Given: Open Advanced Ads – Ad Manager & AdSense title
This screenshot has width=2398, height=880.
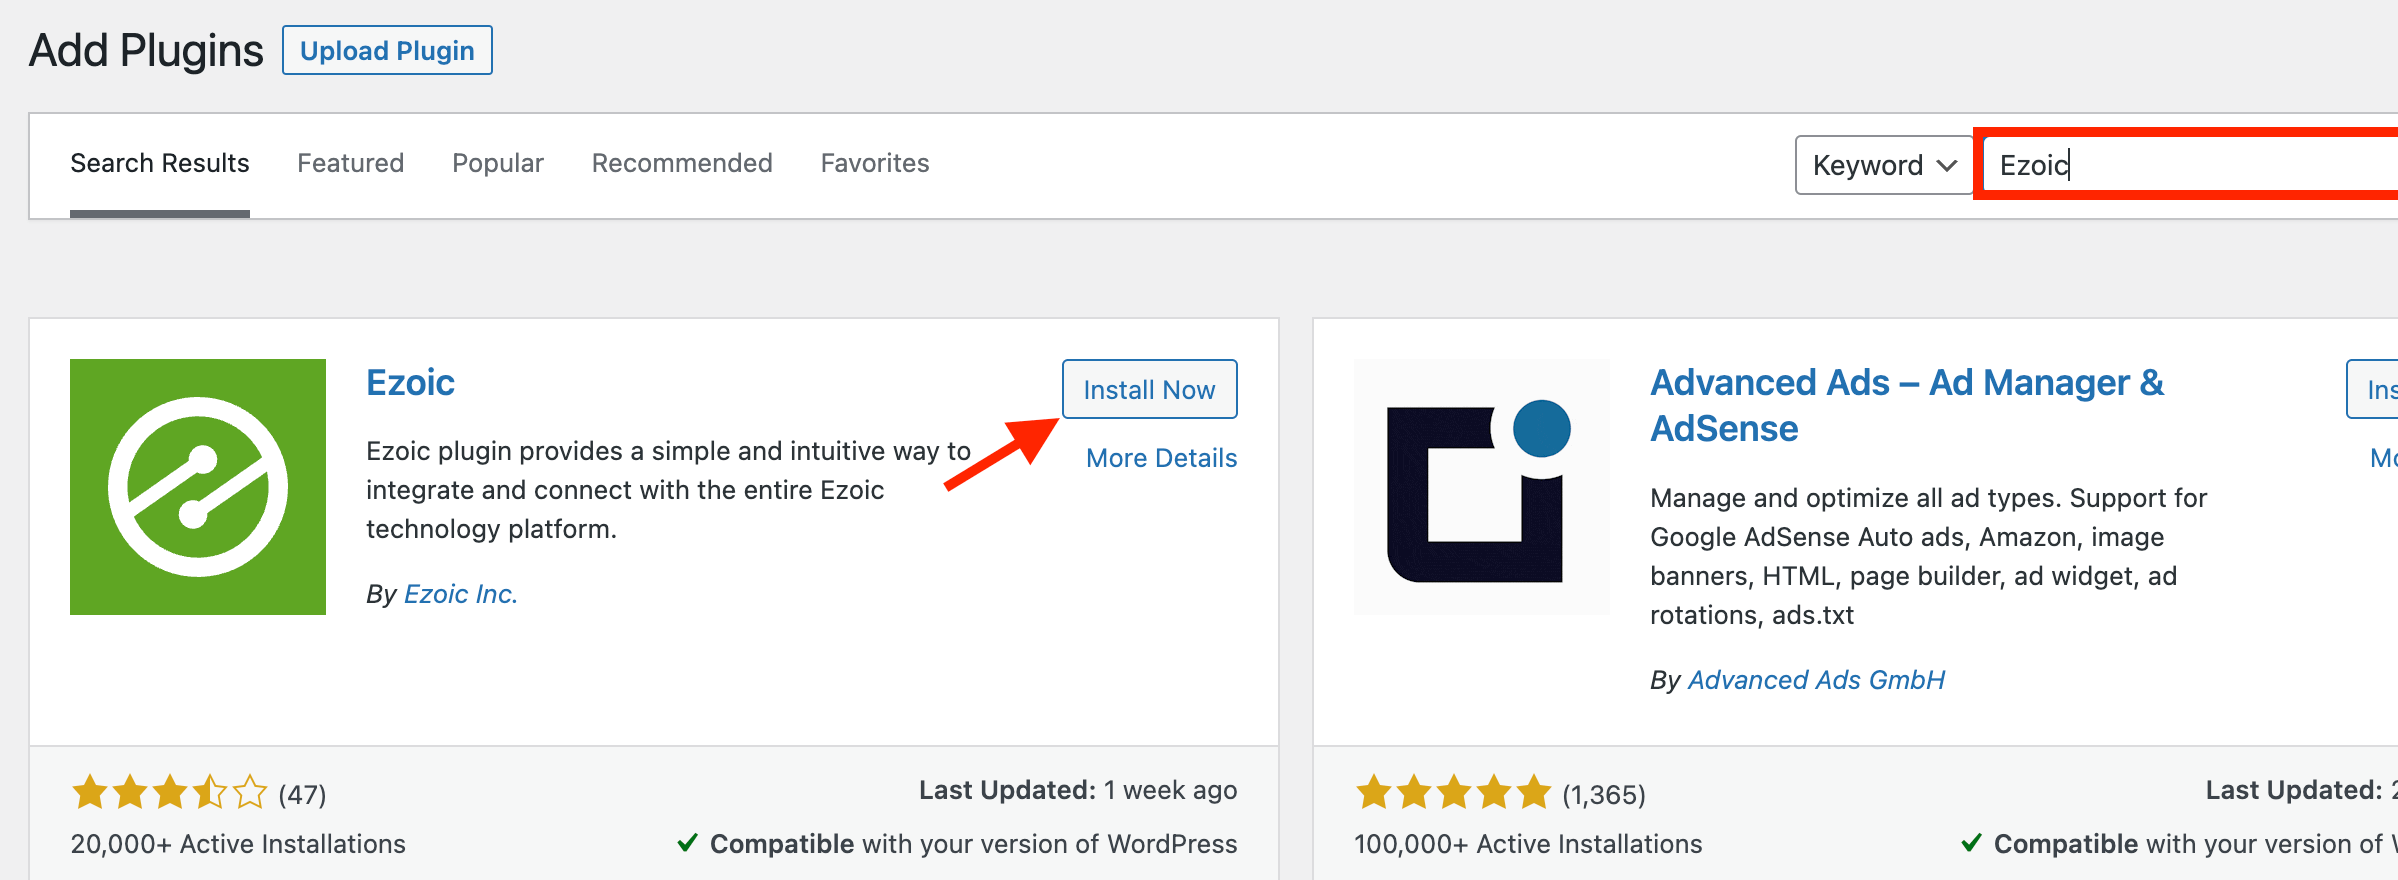Looking at the screenshot, I should tap(1907, 405).
